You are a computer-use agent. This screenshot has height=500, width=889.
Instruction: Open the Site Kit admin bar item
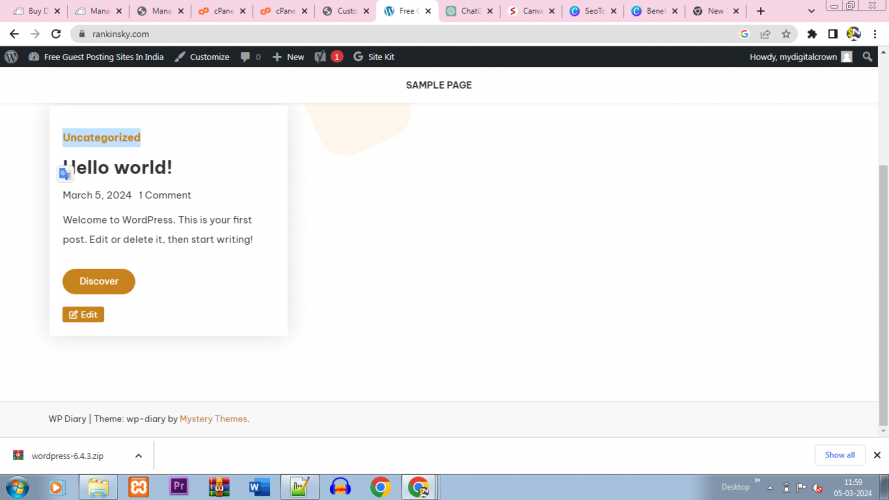coord(375,57)
